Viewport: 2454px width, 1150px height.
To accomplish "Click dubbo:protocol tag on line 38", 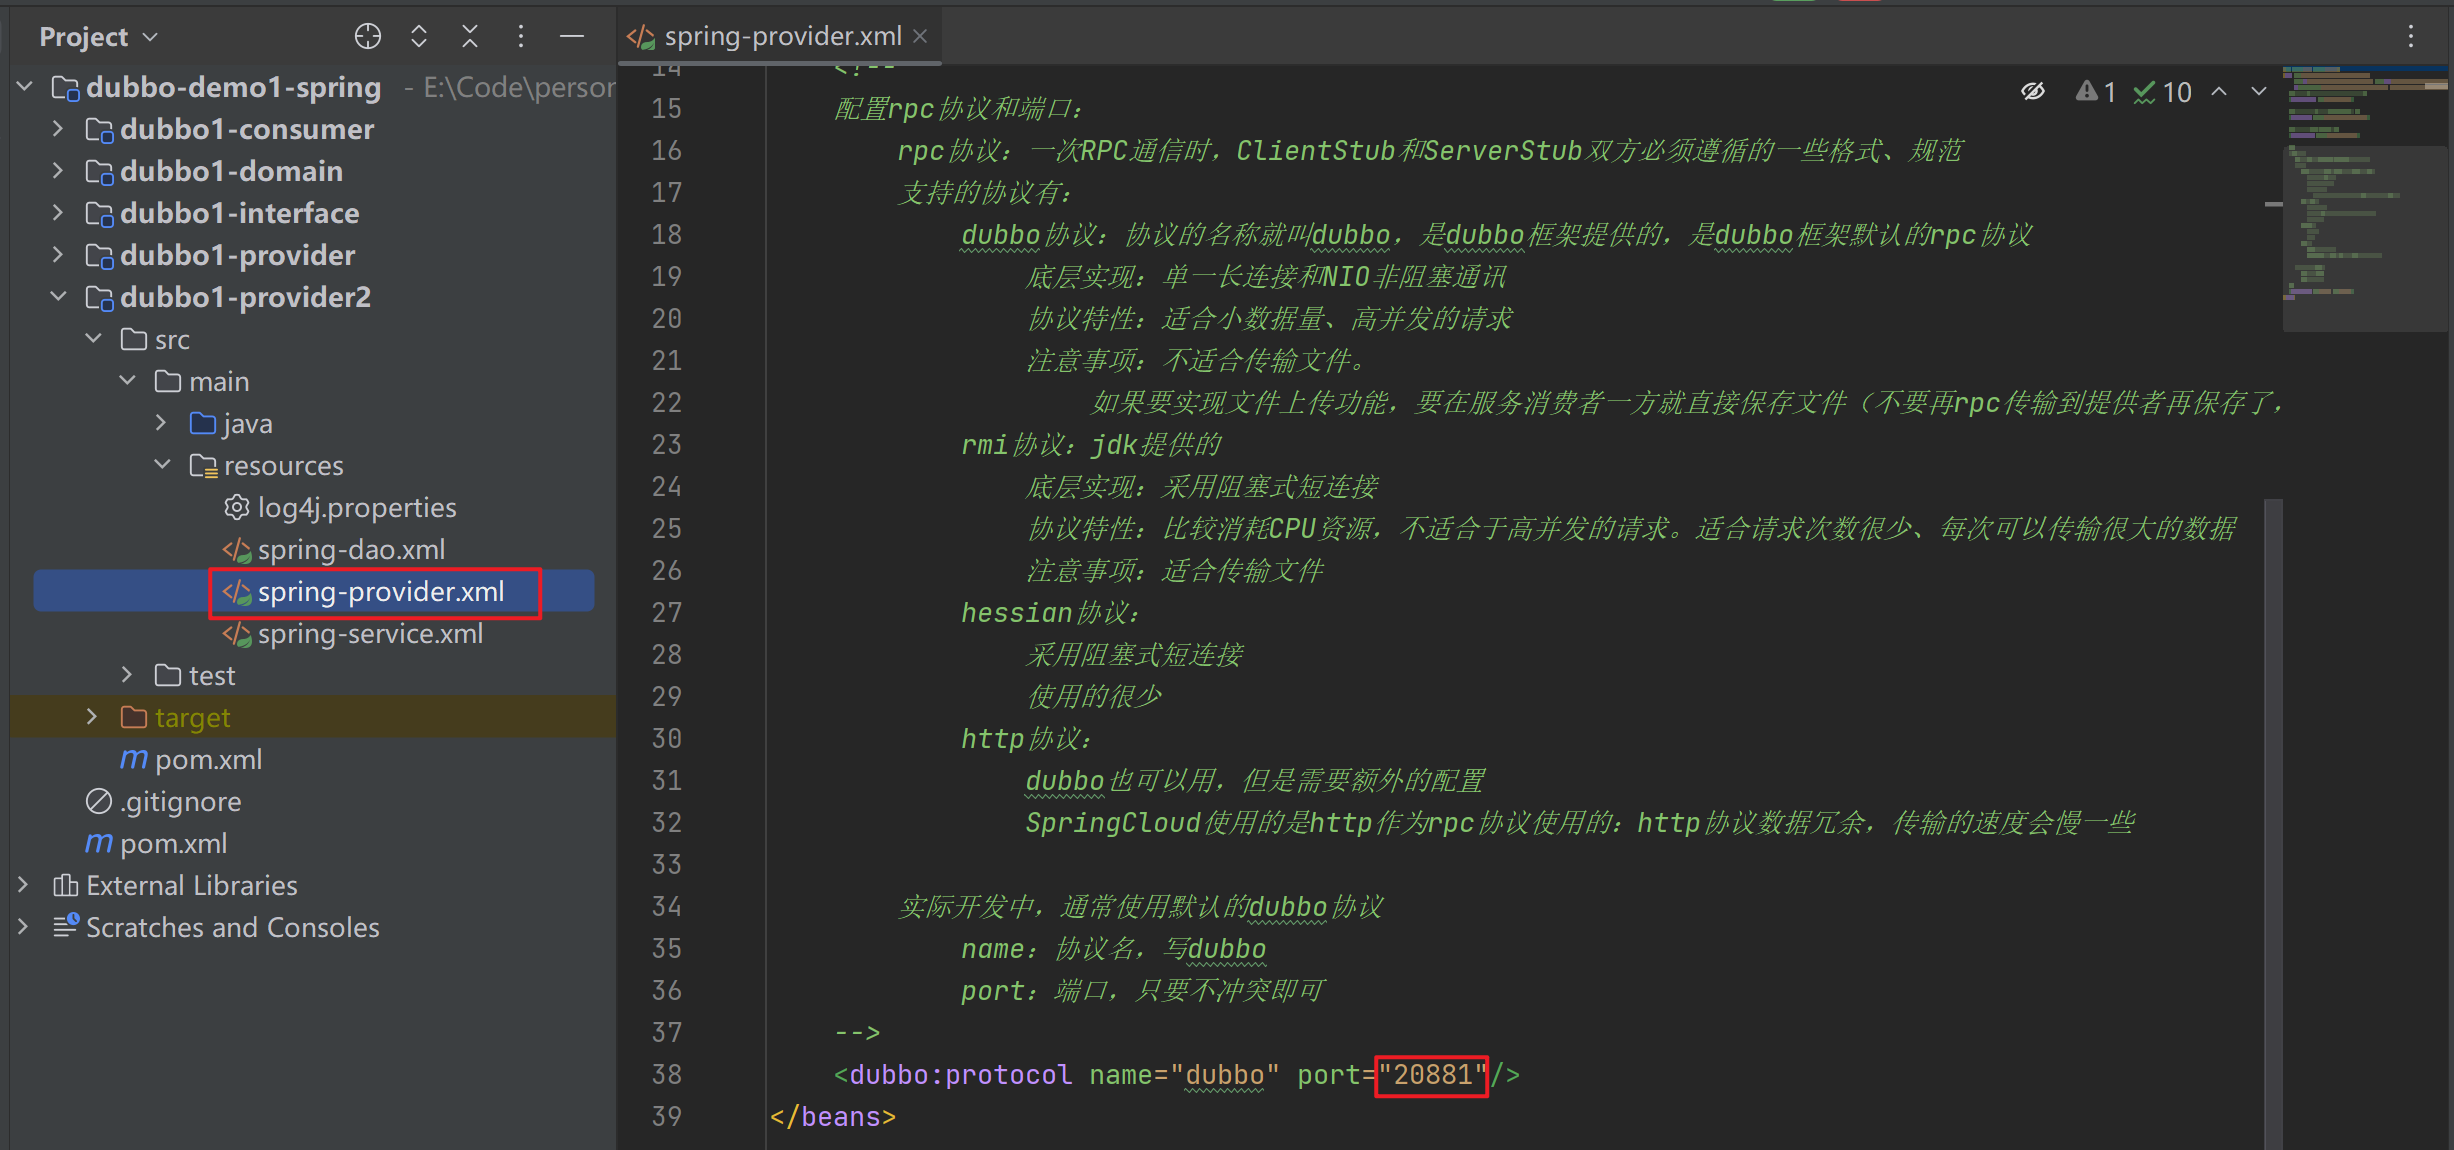I will [x=960, y=1075].
